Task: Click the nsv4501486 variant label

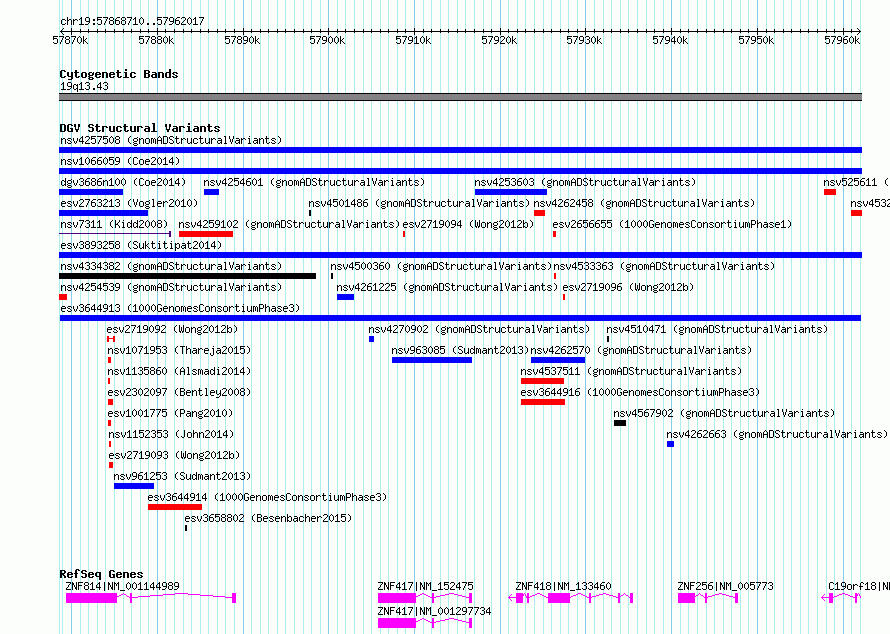Action: pyautogui.click(x=419, y=203)
